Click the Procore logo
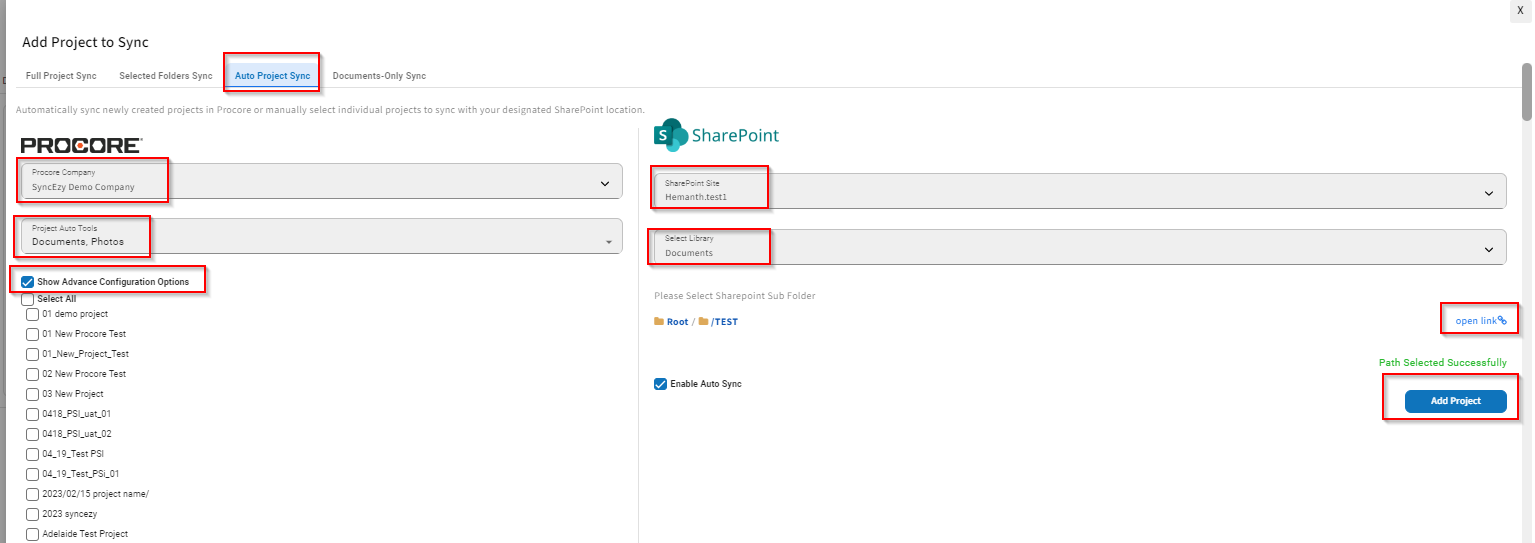This screenshot has height=543, width=1535. (x=81, y=145)
